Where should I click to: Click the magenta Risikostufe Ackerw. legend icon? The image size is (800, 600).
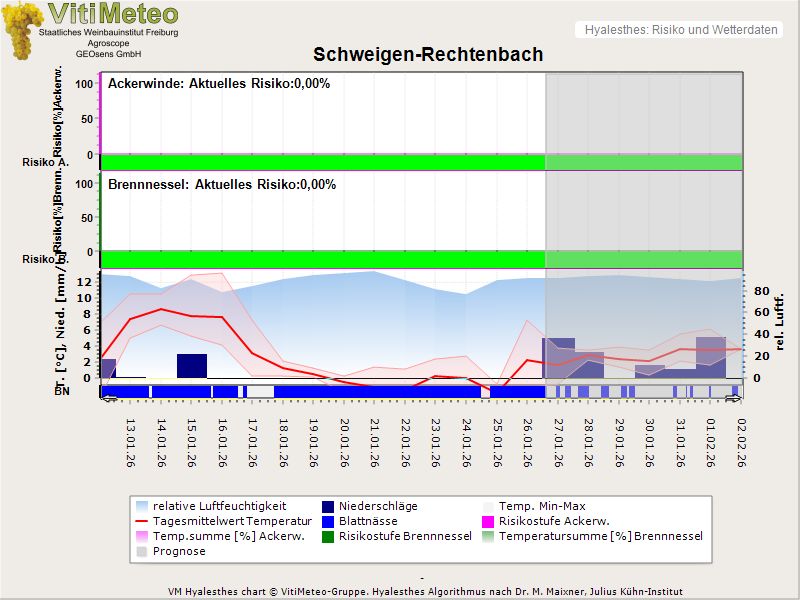point(489,521)
